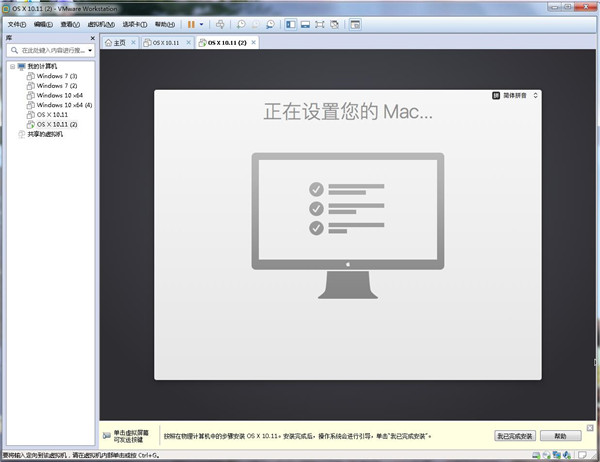Collapse the 我的计算机 tree node
The width and height of the screenshot is (600, 462).
click(x=12, y=67)
